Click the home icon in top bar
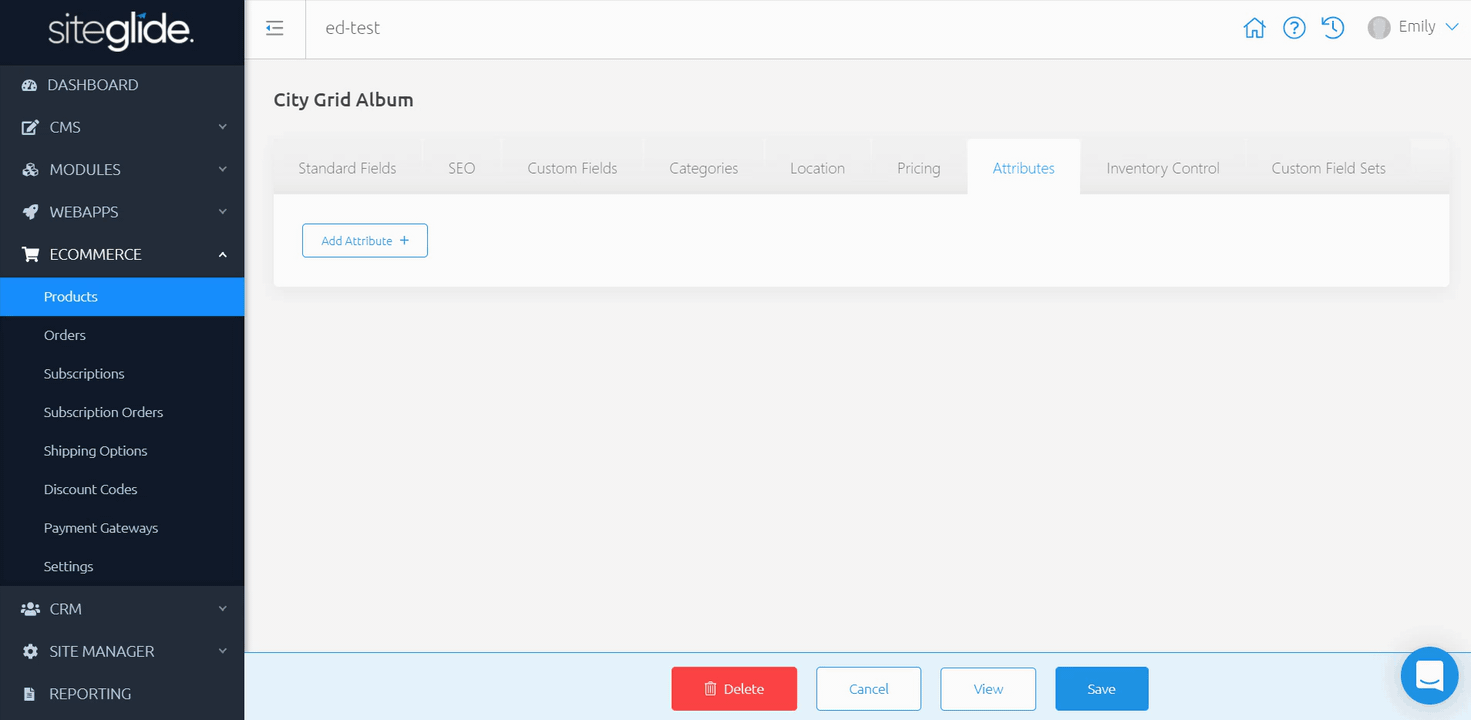 tap(1254, 28)
